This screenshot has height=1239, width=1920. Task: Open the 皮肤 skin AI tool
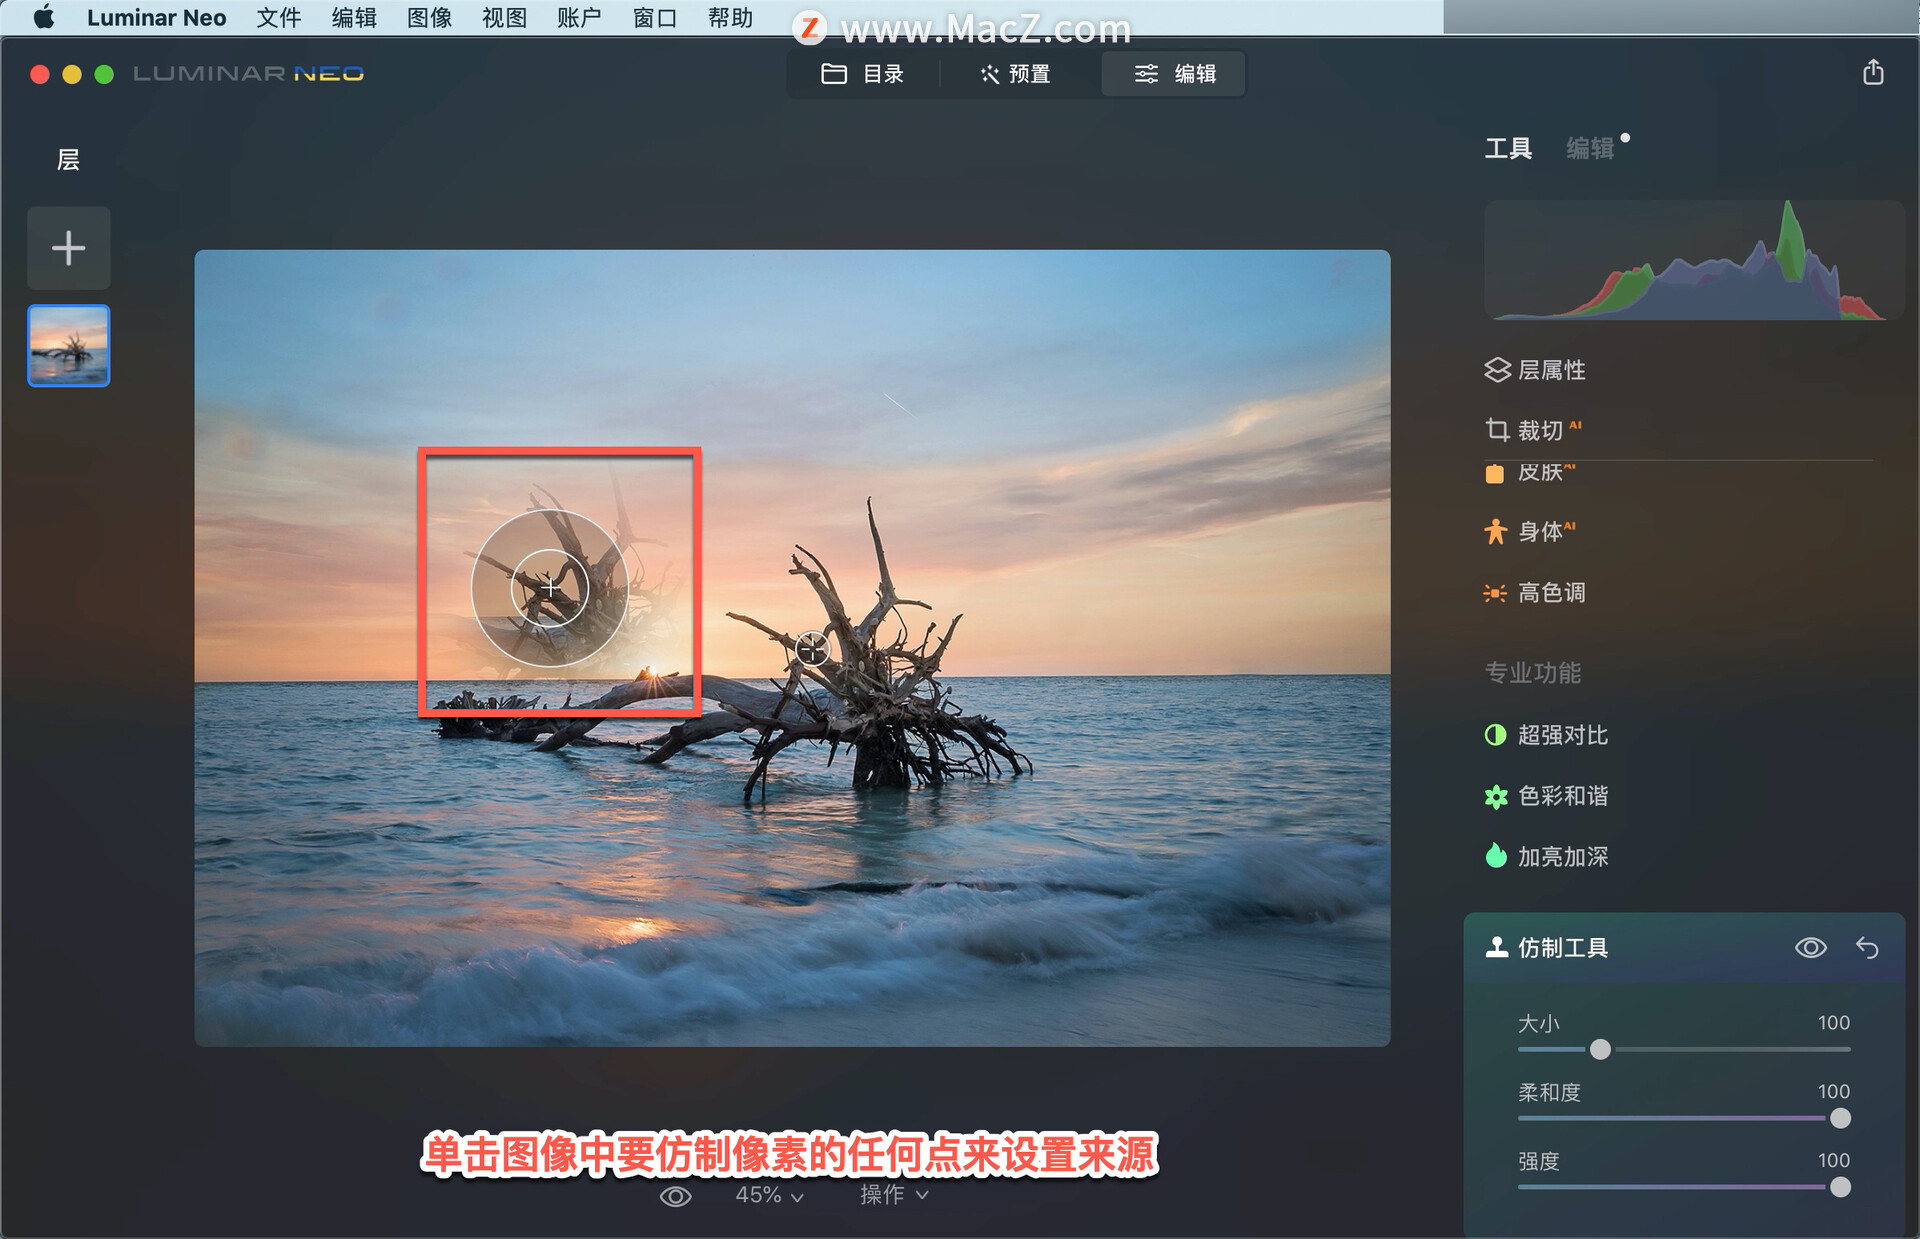(x=1530, y=472)
